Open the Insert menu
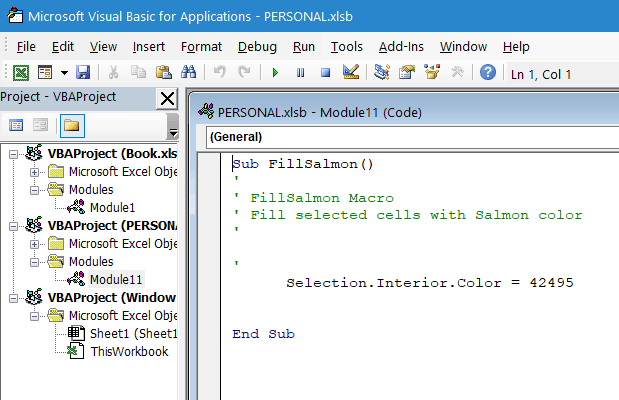 (x=148, y=47)
